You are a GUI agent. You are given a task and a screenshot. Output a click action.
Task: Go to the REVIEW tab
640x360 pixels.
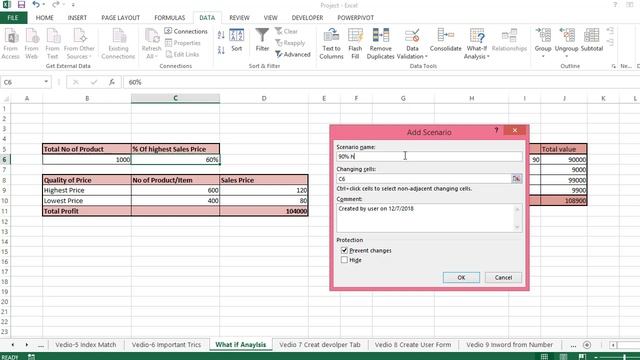[239, 18]
